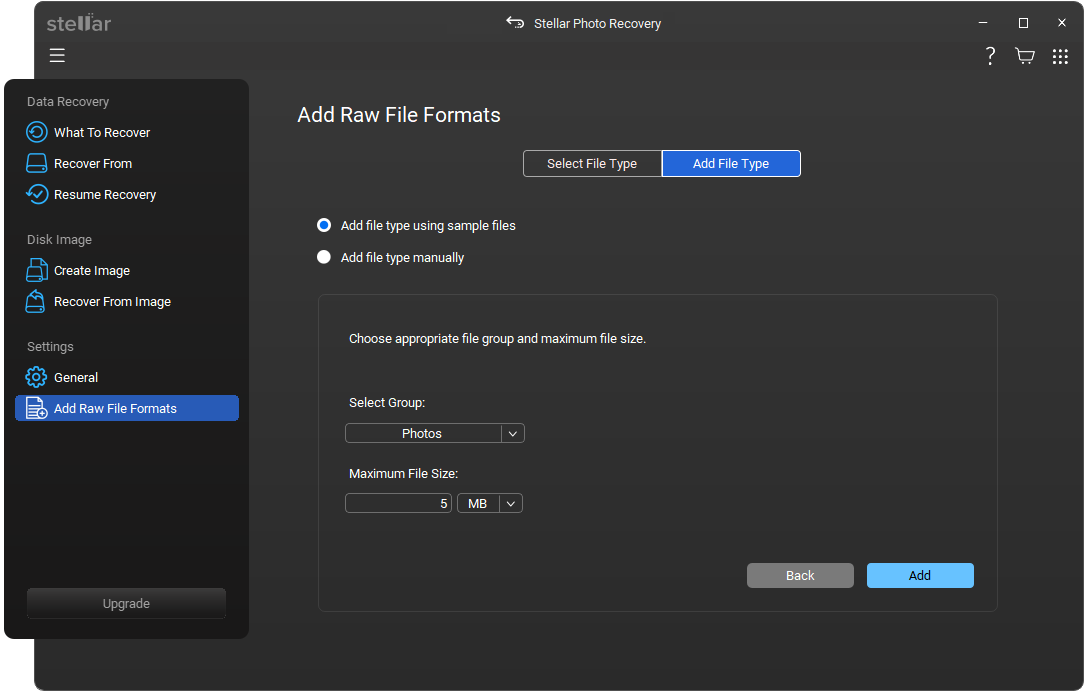Click the Back button

pyautogui.click(x=800, y=576)
